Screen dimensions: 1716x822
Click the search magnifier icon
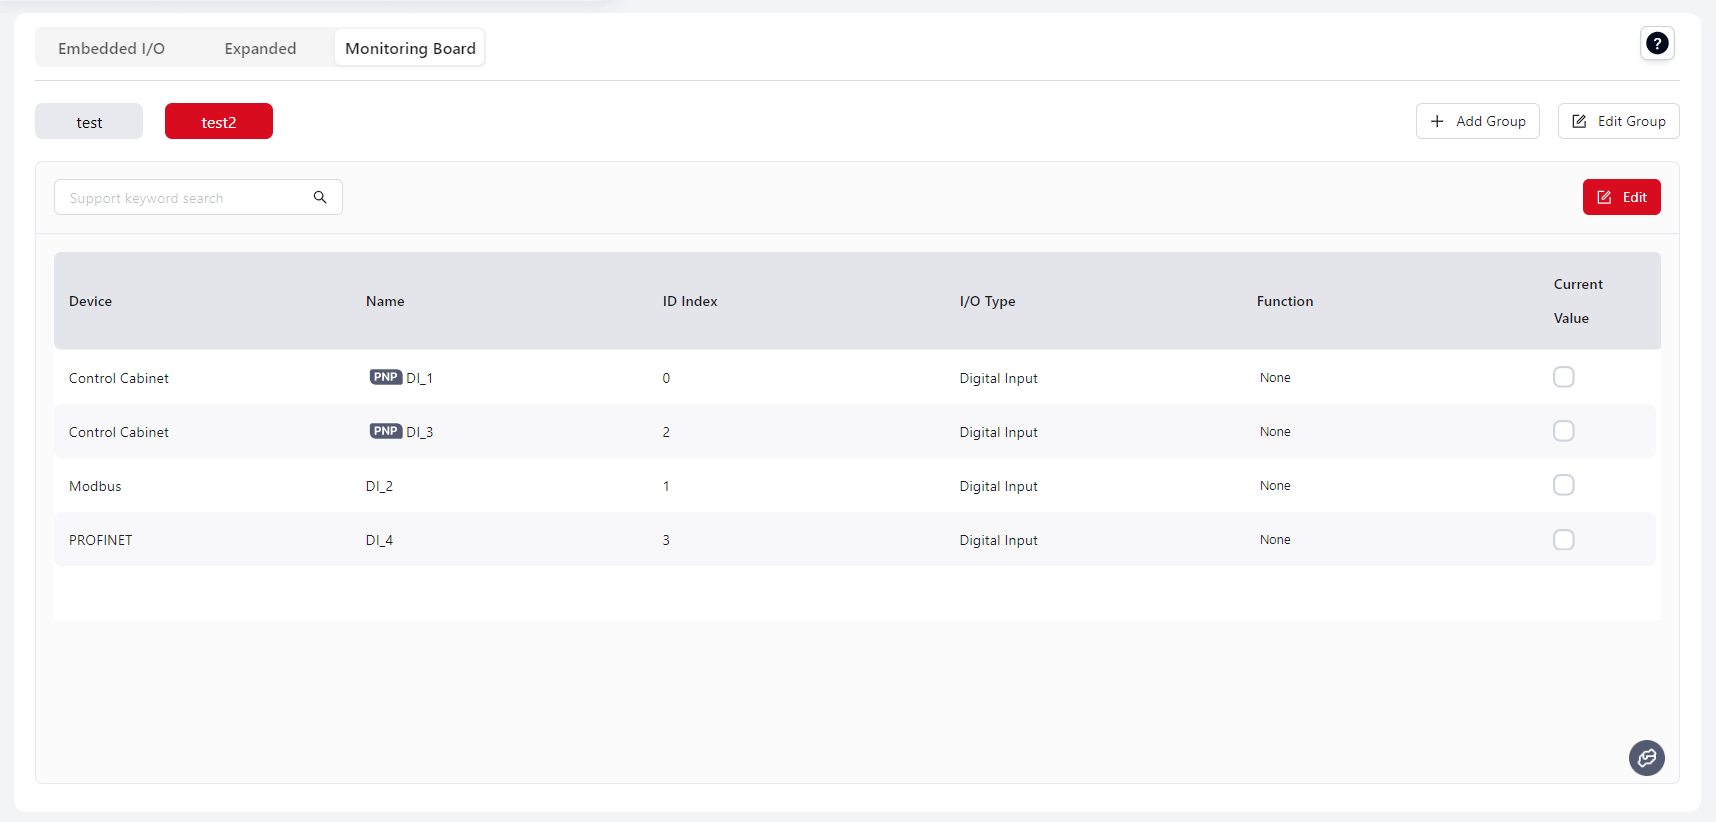320,197
